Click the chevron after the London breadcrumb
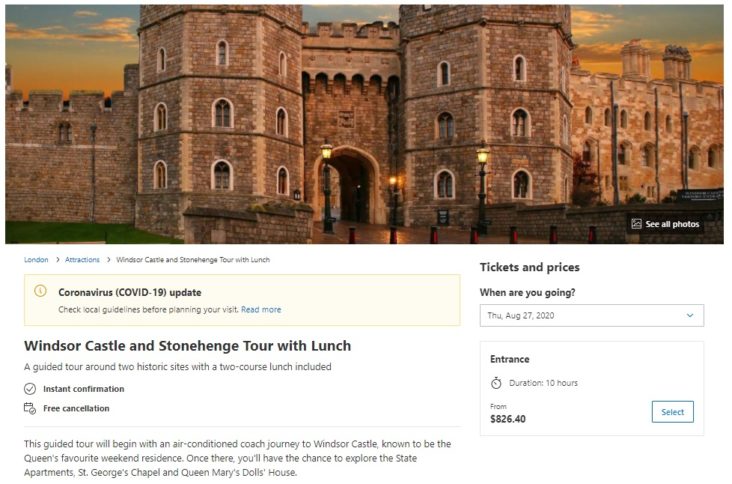Viewport: 732px width, 484px height. pyautogui.click(x=57, y=260)
